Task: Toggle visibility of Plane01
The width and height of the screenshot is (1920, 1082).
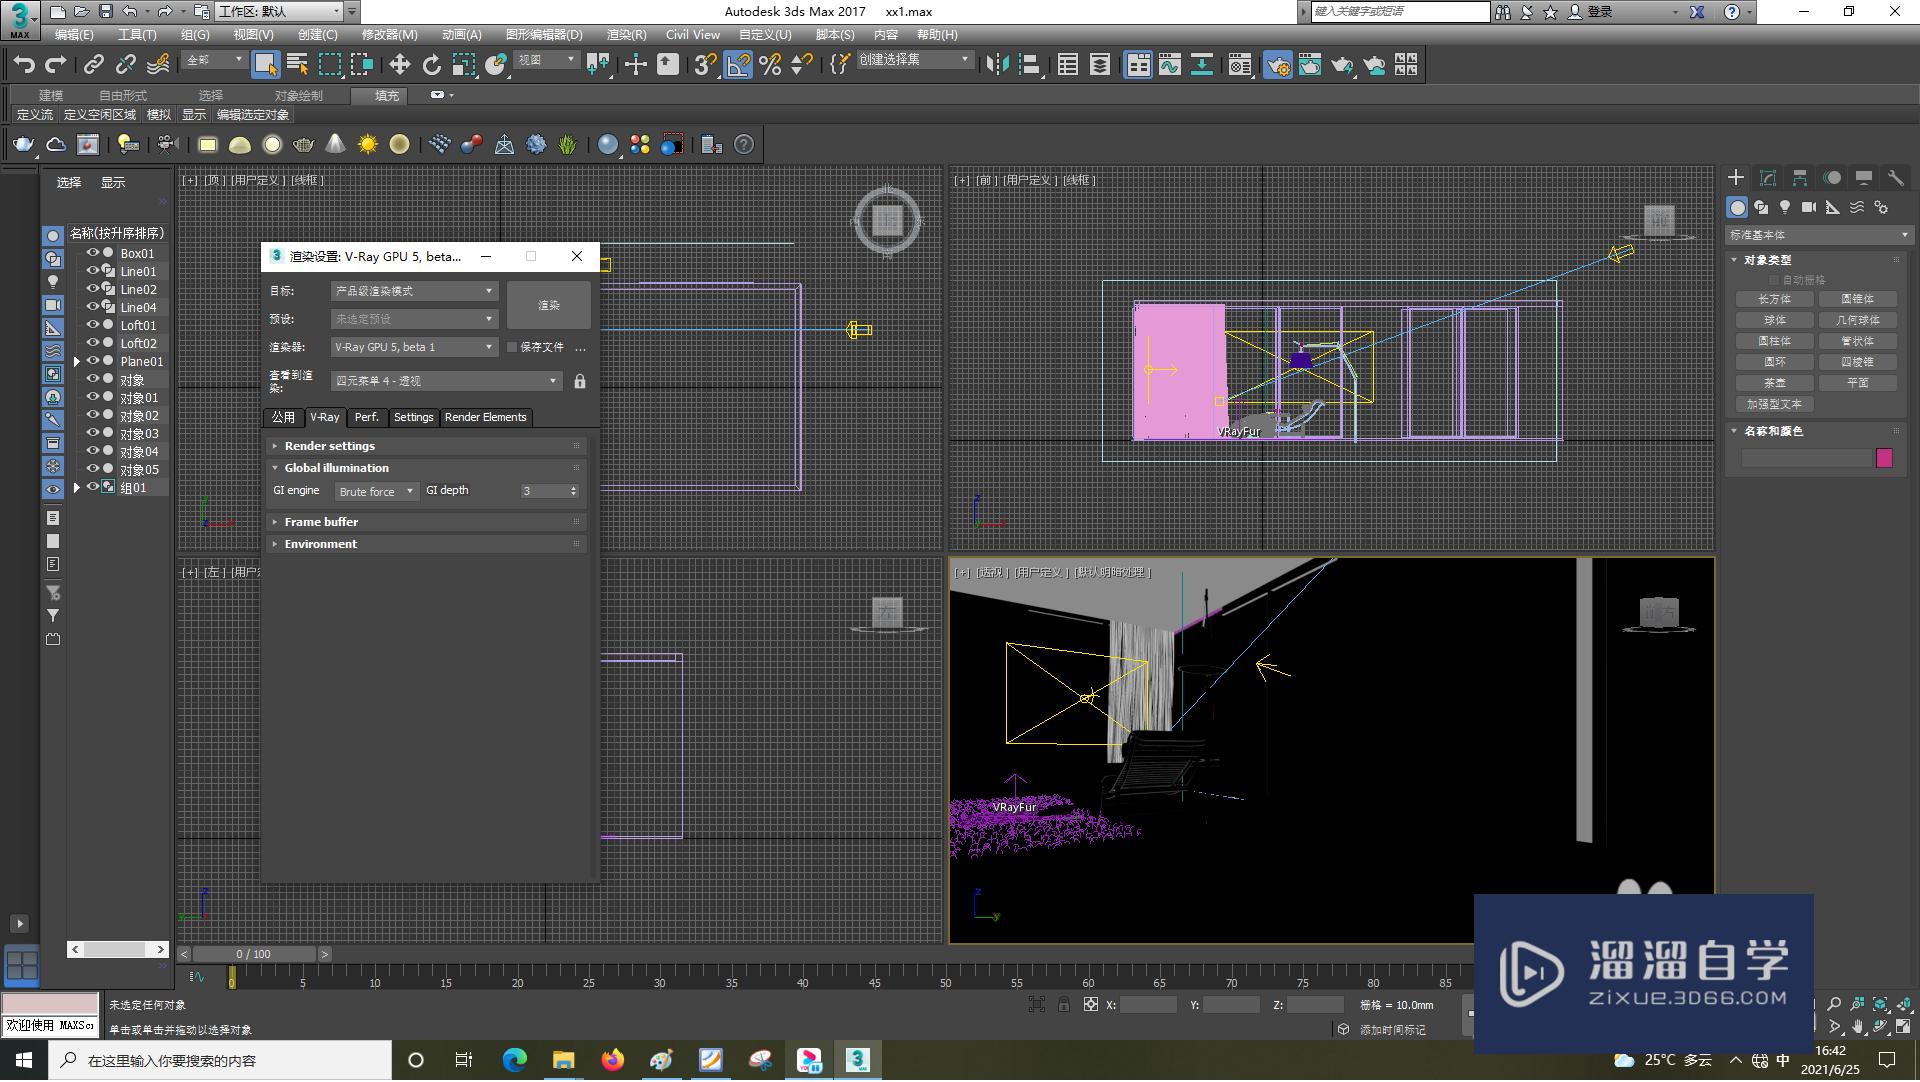Action: pyautogui.click(x=92, y=361)
